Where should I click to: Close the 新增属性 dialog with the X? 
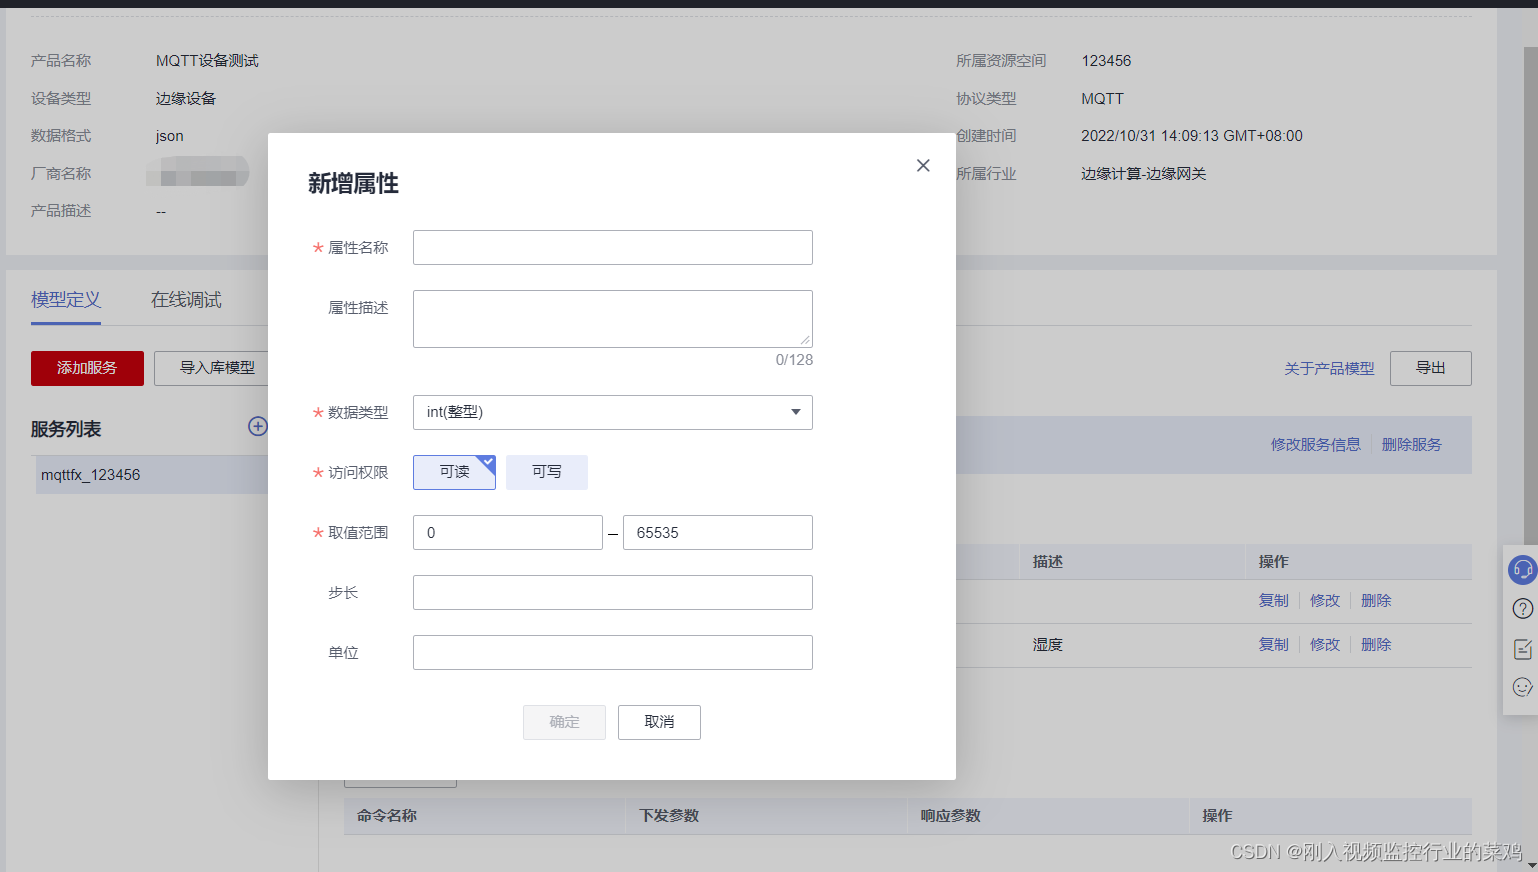coord(922,165)
